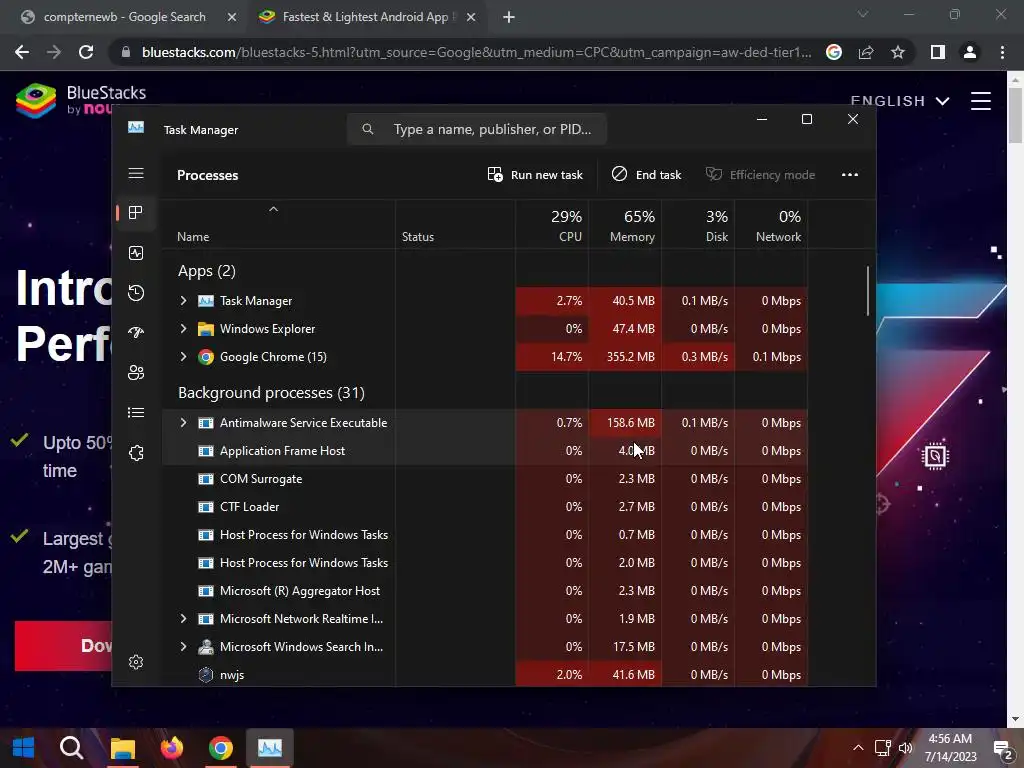
Task: Click the Google Chrome process icon
Action: click(206, 357)
